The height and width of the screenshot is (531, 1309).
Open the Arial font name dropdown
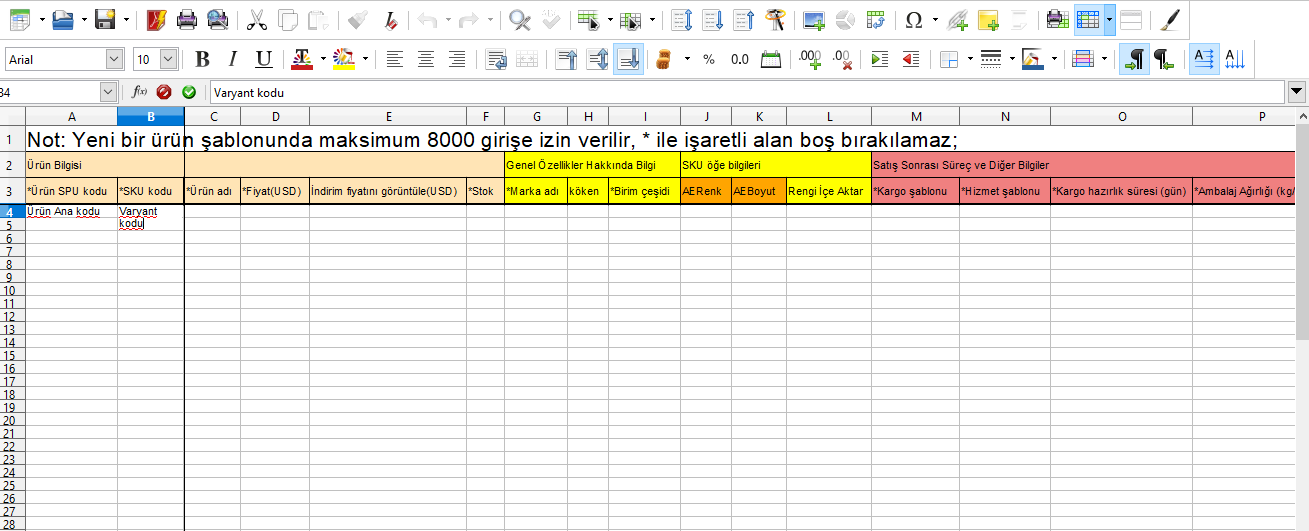tap(114, 60)
